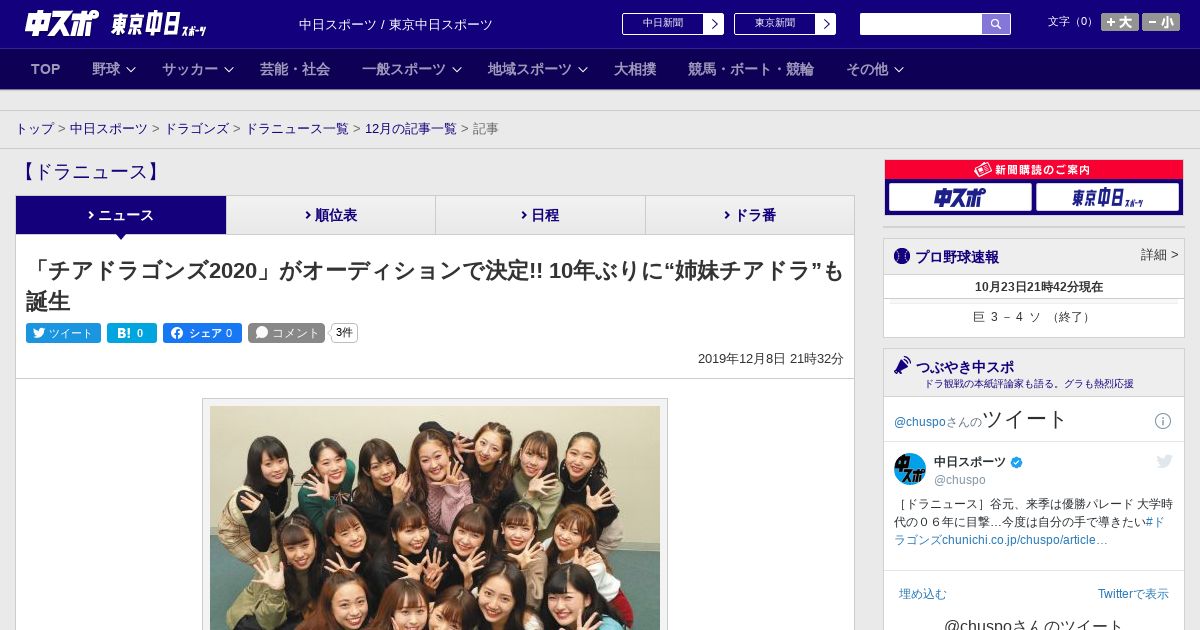
Task: Click the 埋め込む link
Action: point(922,594)
